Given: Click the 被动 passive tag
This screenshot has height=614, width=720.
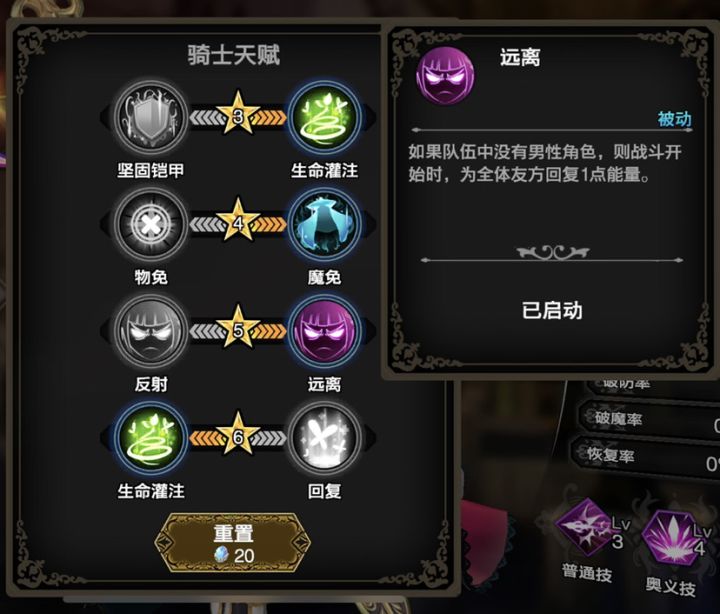Looking at the screenshot, I should click(675, 119).
